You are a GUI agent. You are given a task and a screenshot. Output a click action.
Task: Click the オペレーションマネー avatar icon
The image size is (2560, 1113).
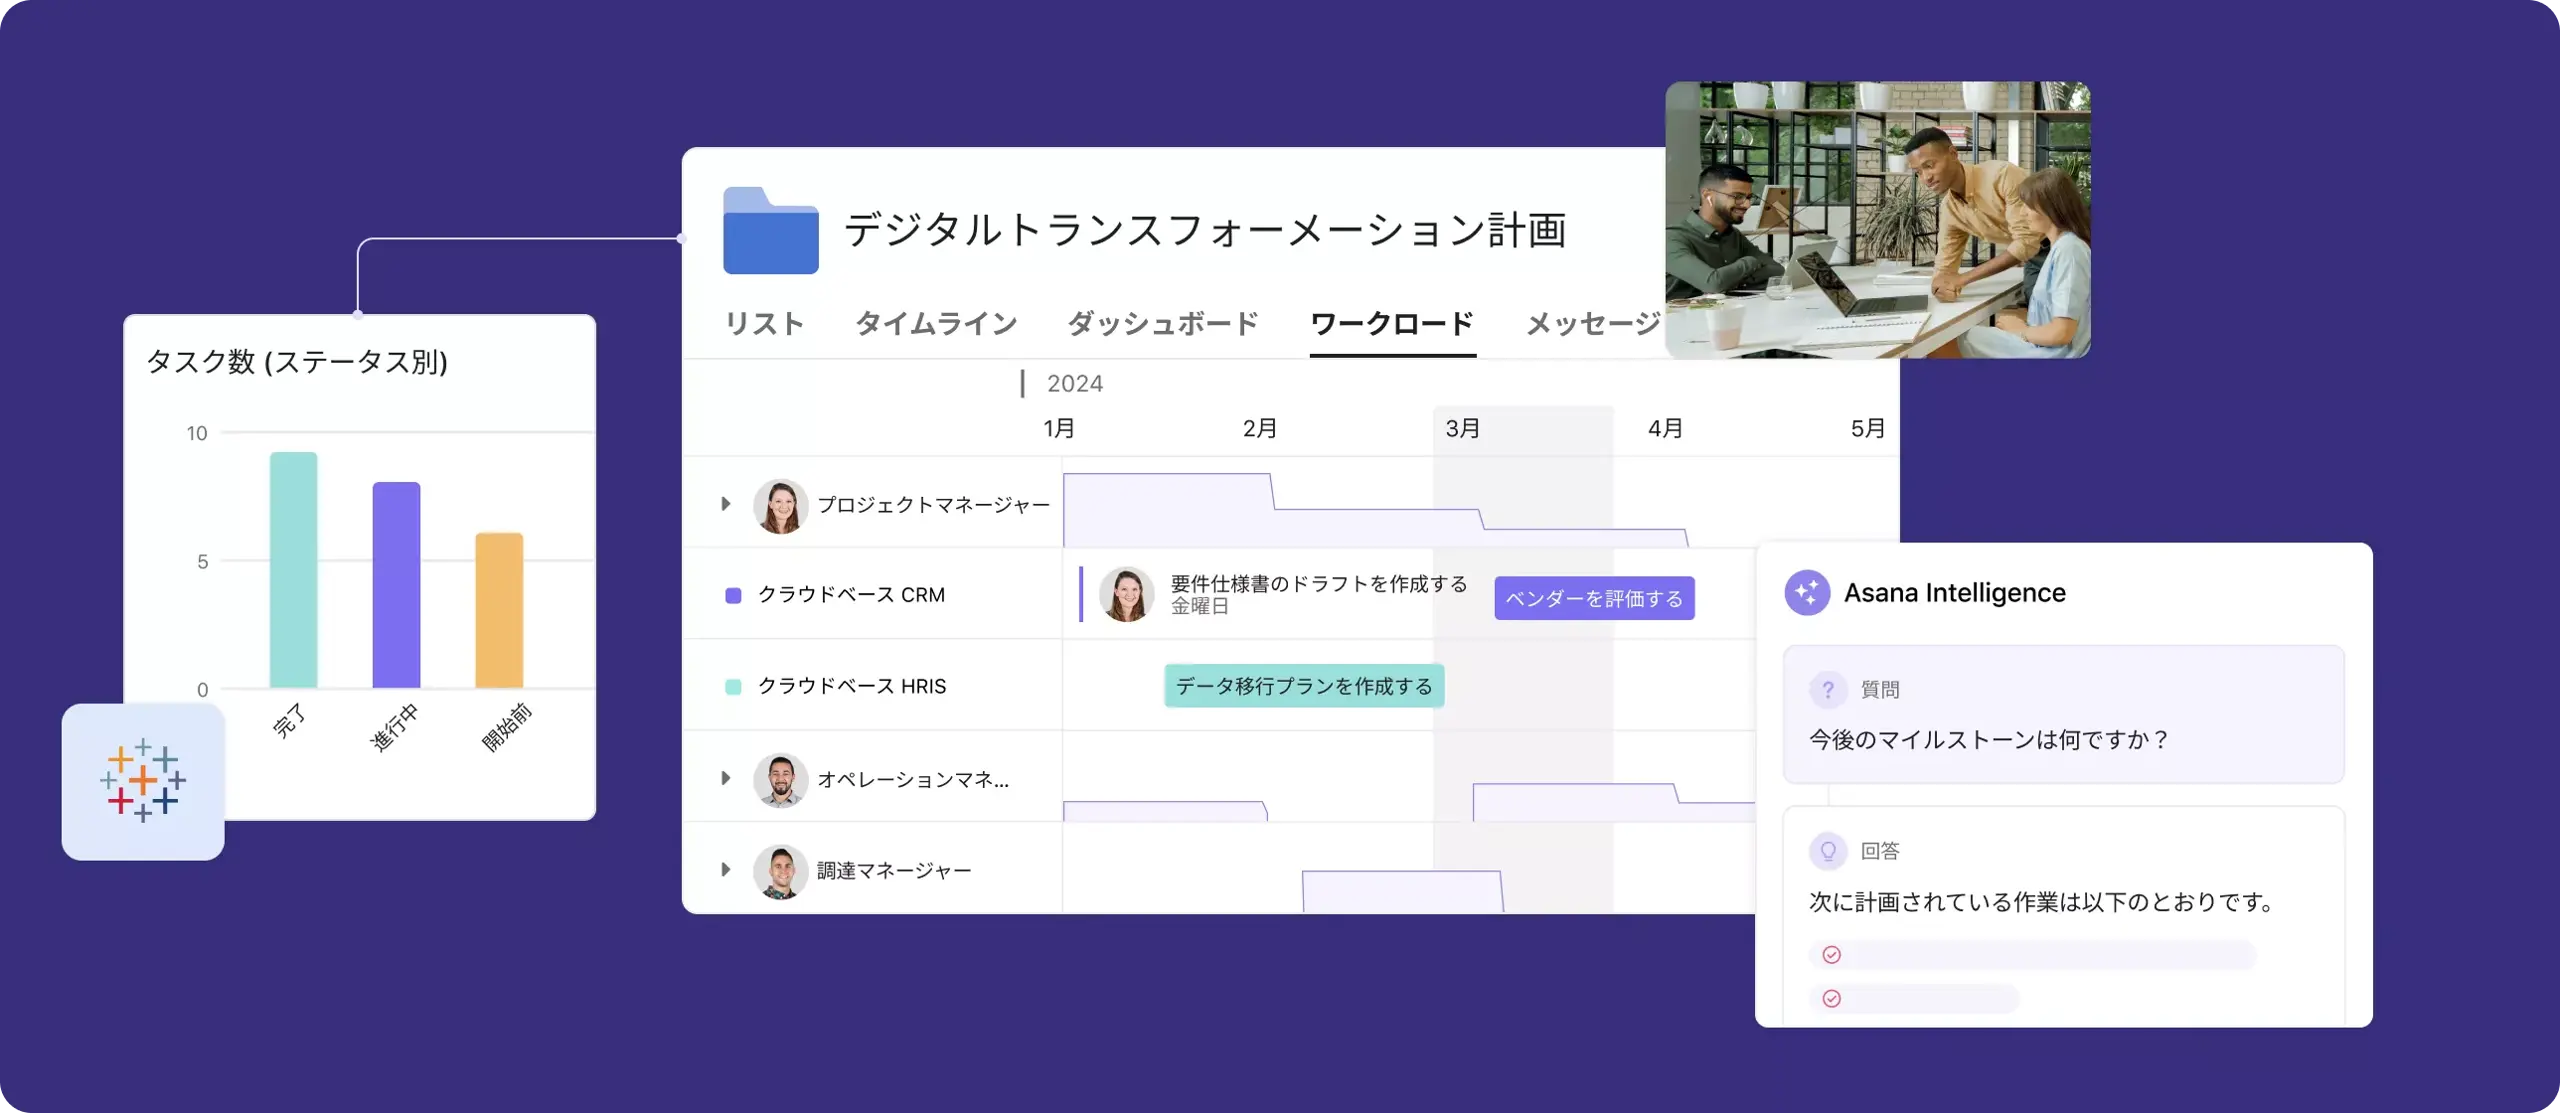pos(782,780)
